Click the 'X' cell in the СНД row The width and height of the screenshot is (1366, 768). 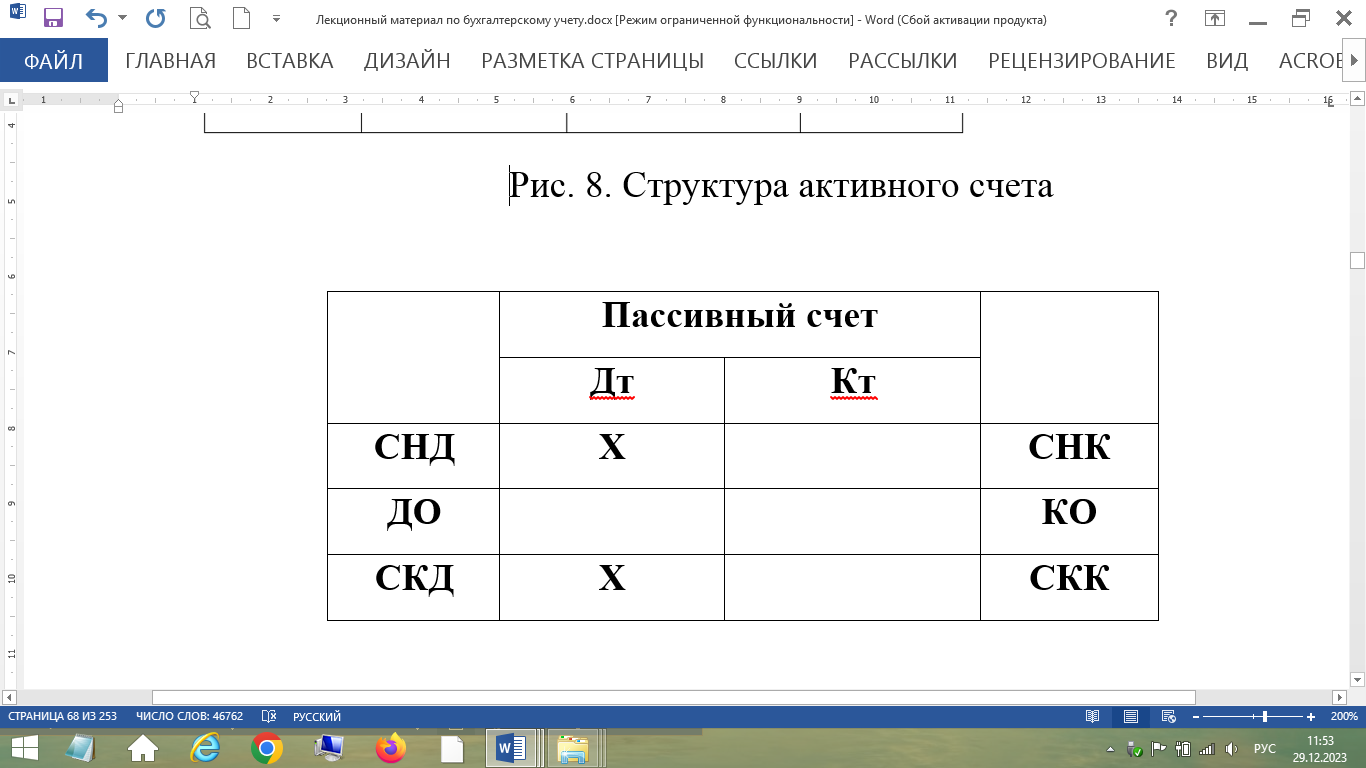612,455
